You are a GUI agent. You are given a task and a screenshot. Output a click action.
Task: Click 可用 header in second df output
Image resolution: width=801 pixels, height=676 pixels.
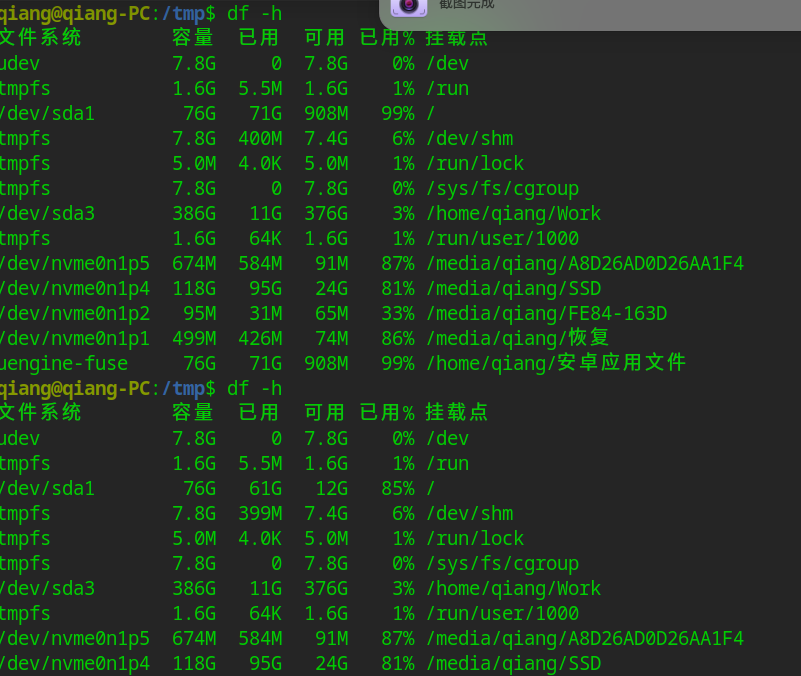click(324, 412)
